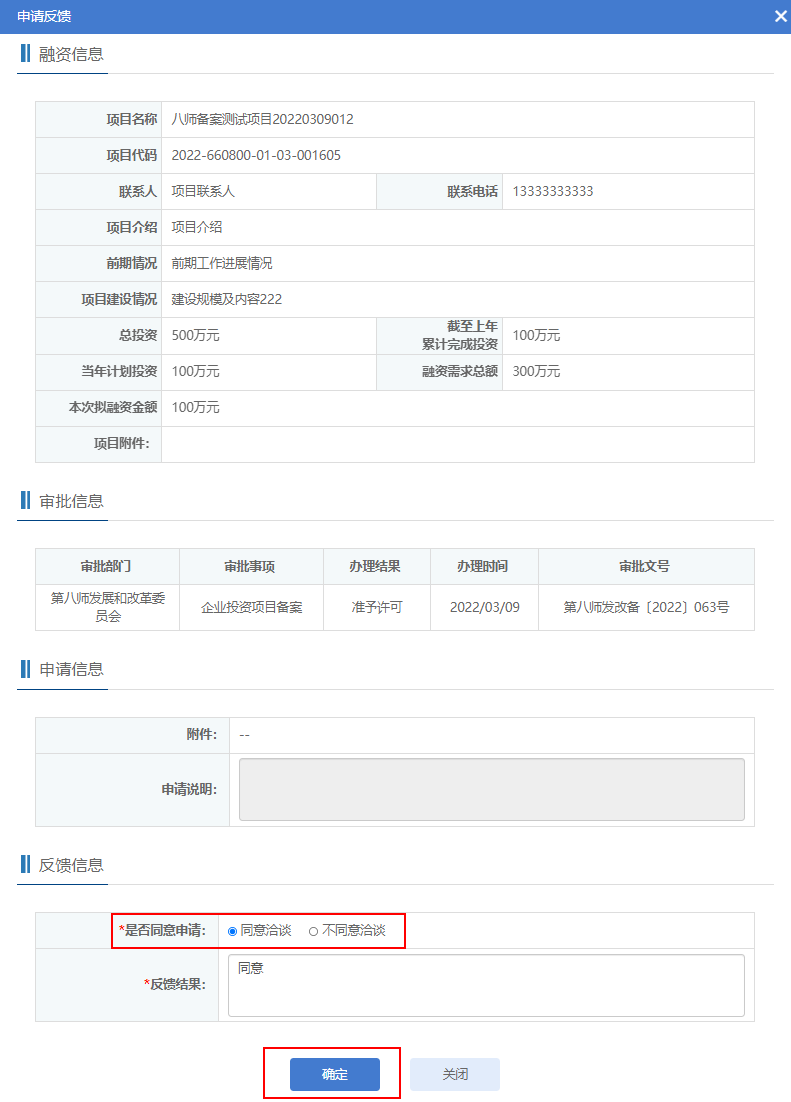Click the 反馈结果 text area
The width and height of the screenshot is (791, 1102).
(x=486, y=985)
